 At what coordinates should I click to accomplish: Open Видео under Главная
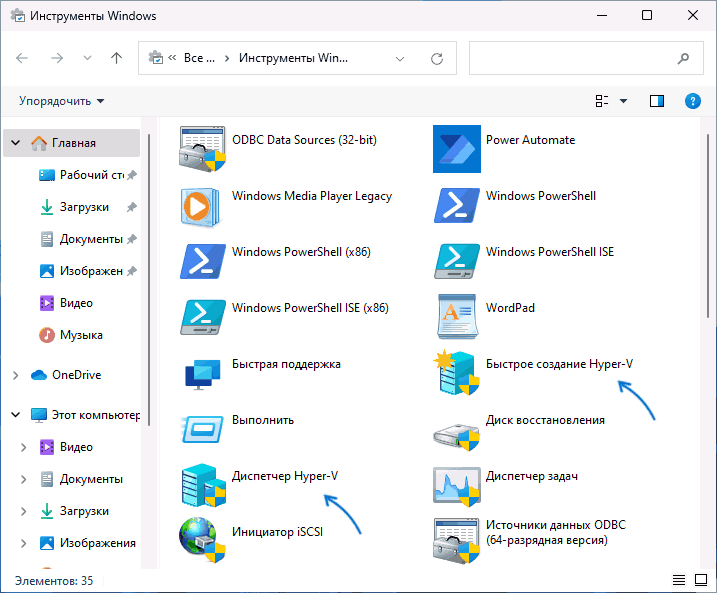click(66, 303)
